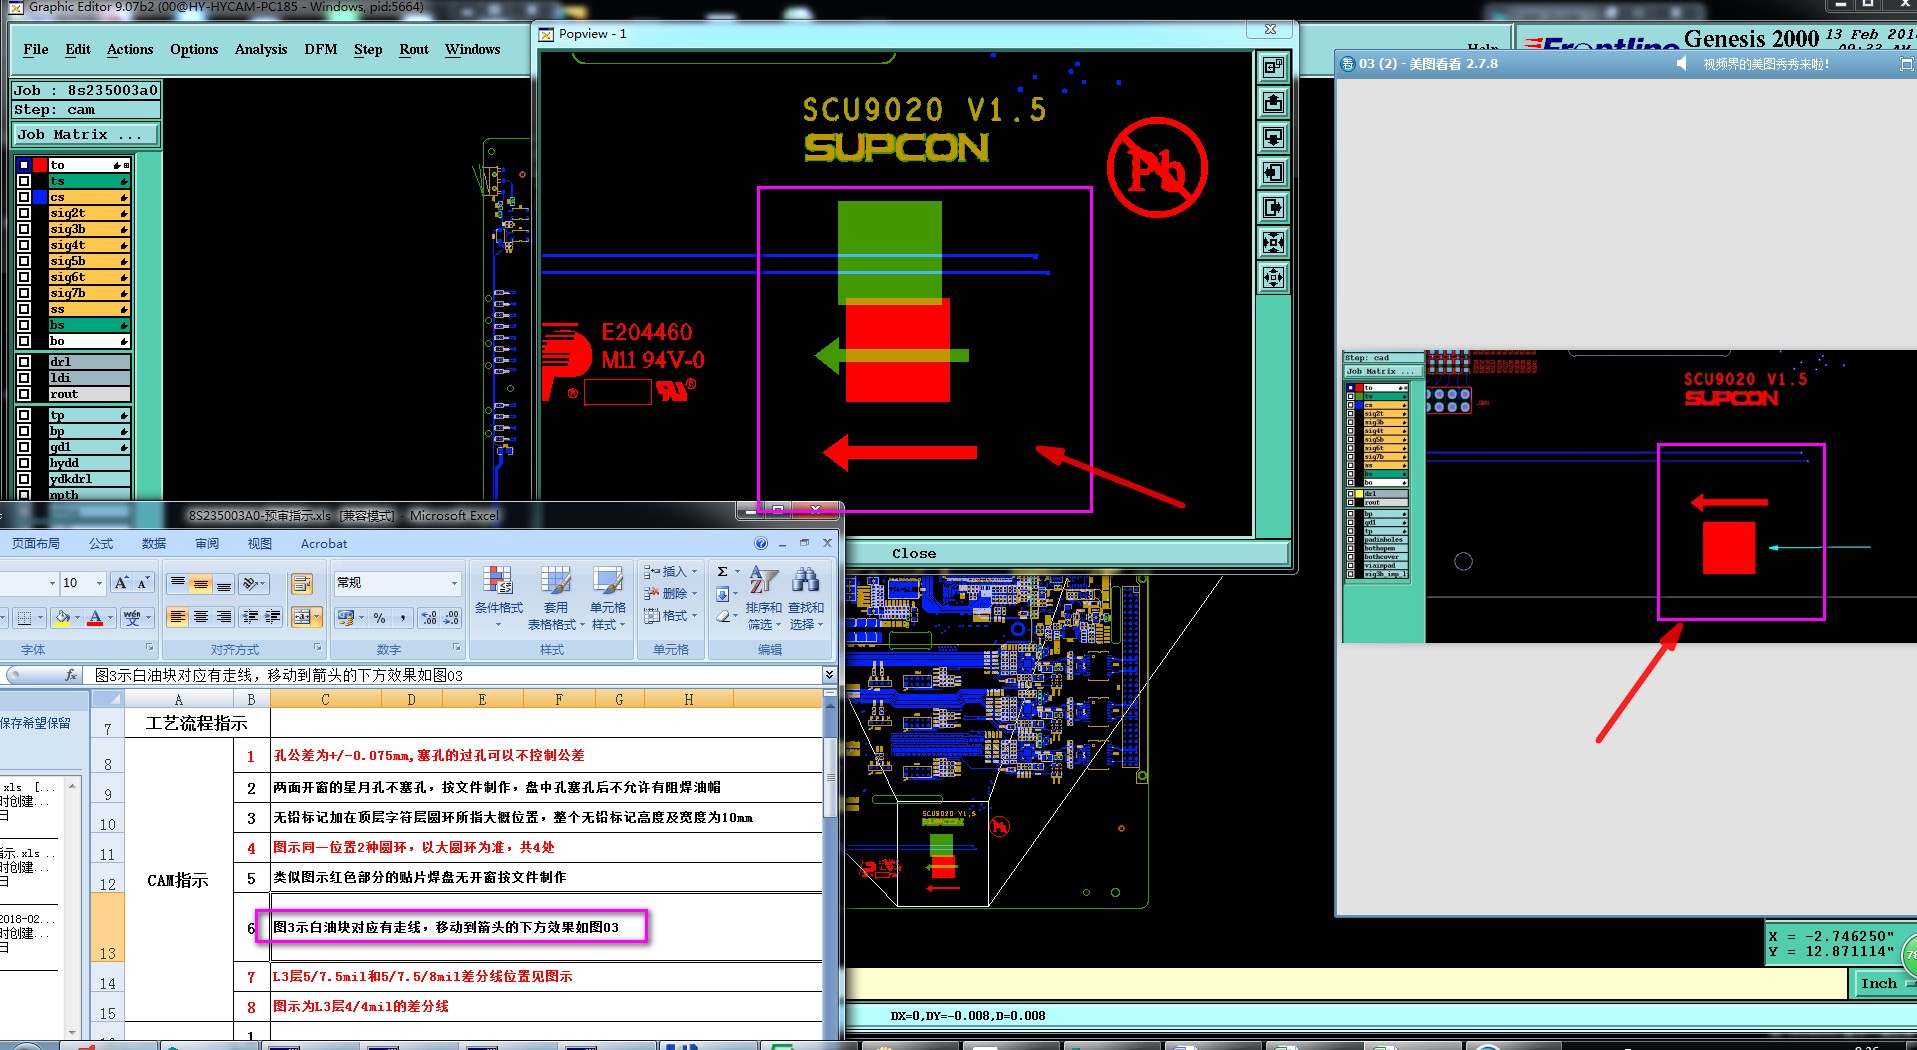Pan the Popview up with arrow icon
Viewport: 1917px width, 1050px height.
[x=1273, y=103]
